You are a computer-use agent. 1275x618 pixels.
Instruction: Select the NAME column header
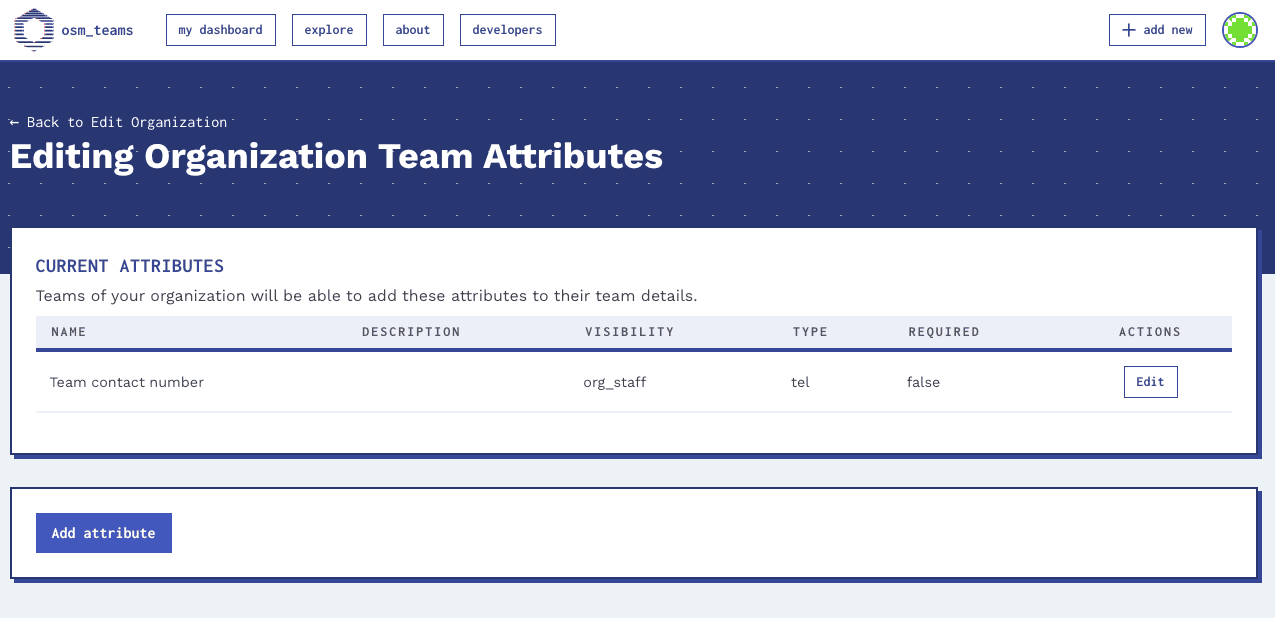[68, 331]
